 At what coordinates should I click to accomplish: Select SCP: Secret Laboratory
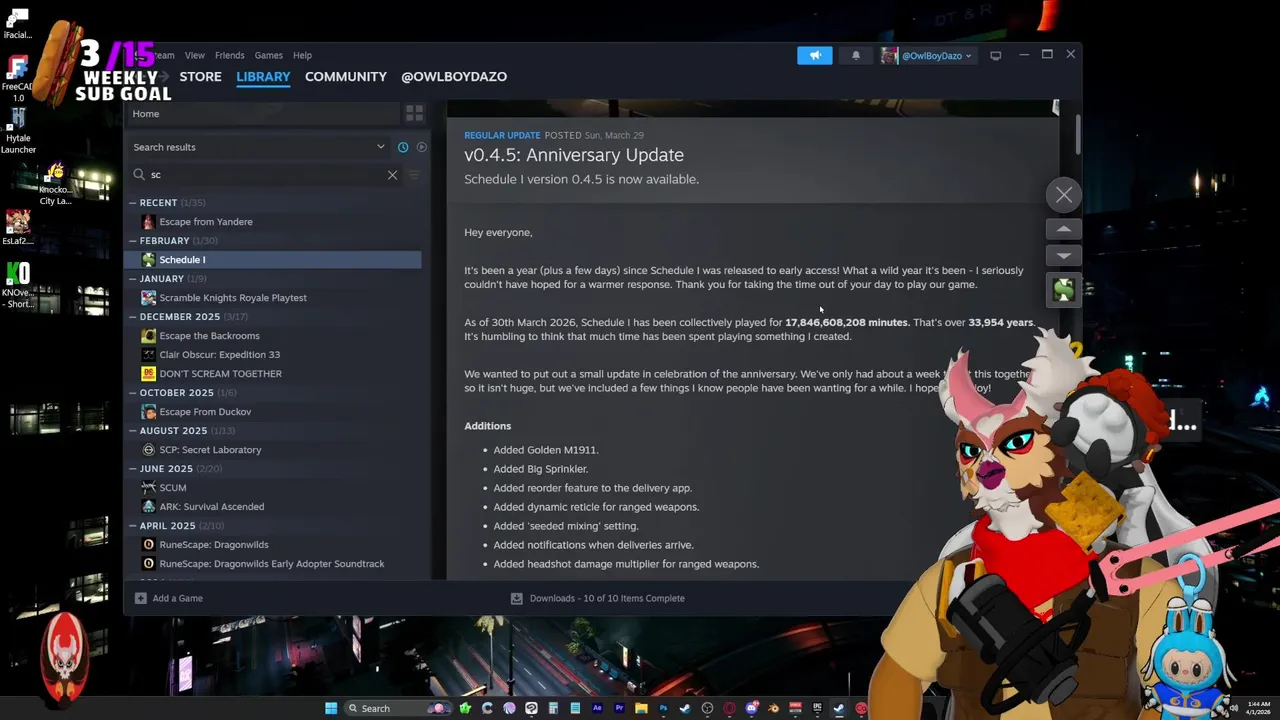[272, 450]
